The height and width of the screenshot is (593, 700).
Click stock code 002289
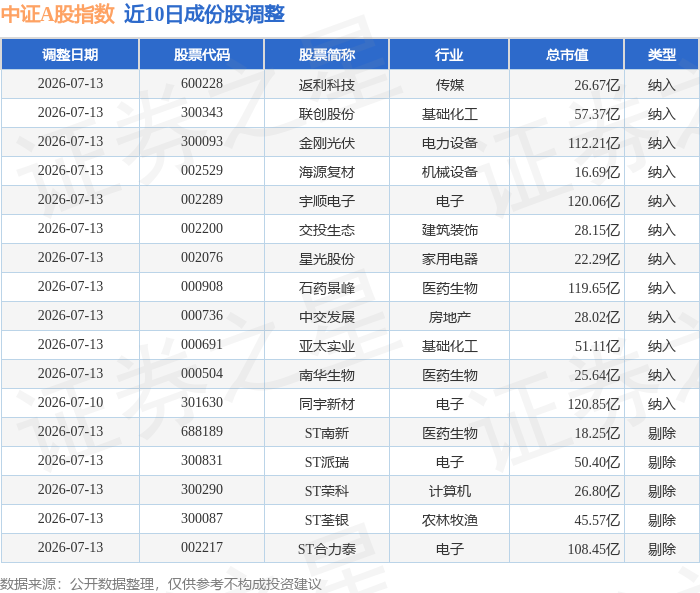coord(202,200)
